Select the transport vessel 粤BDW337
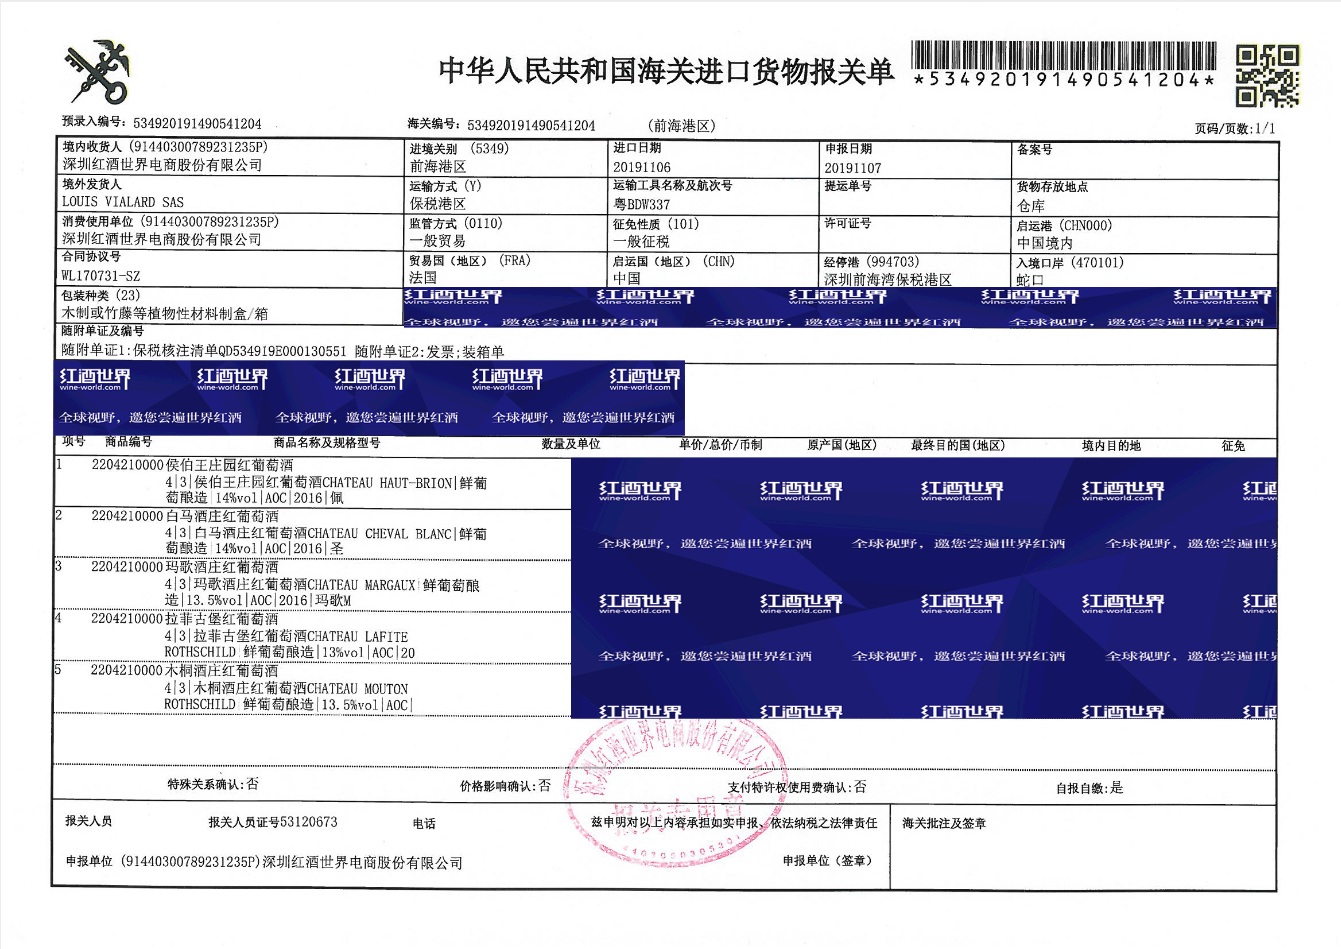1341x949 pixels. click(x=641, y=204)
